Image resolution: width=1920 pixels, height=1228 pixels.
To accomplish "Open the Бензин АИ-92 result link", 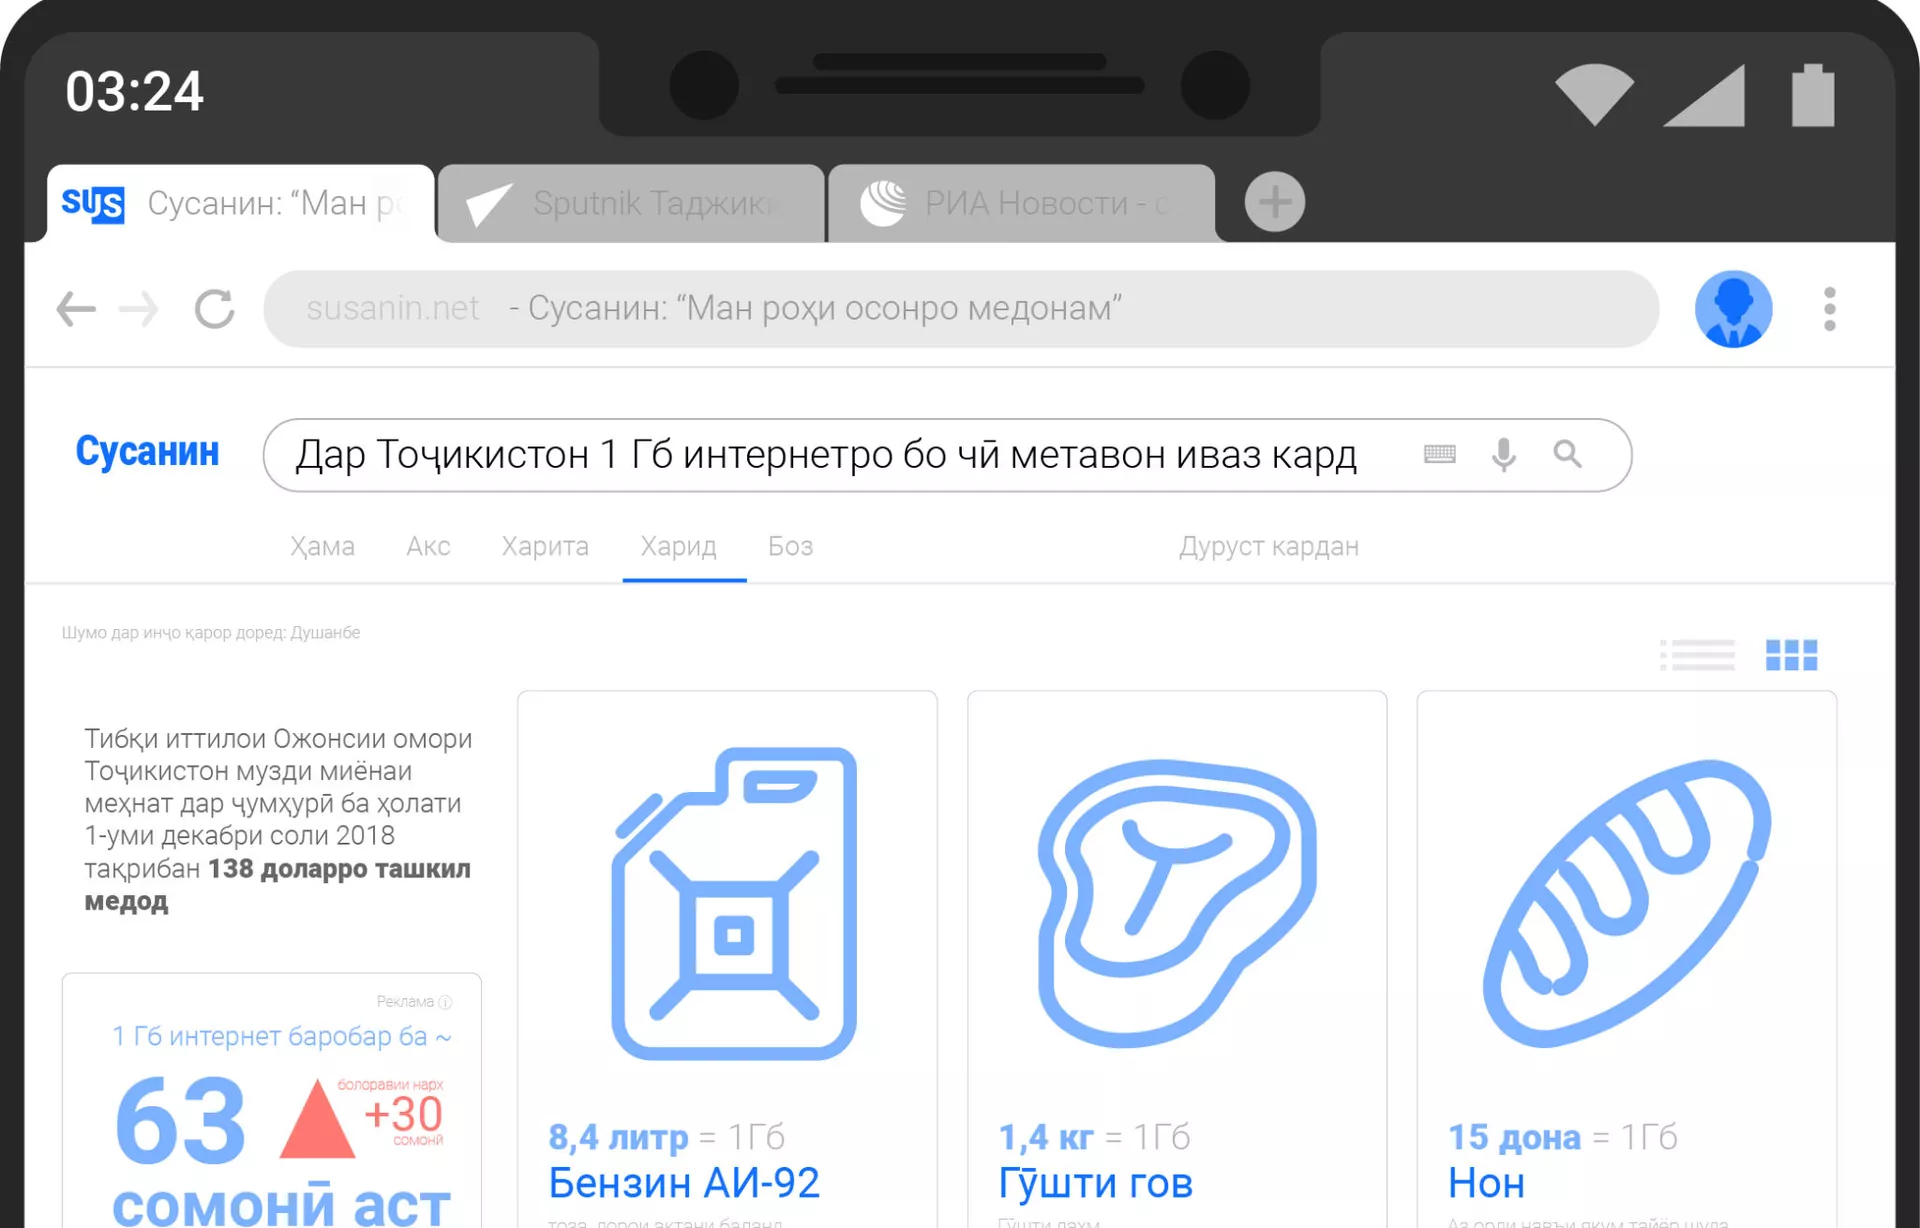I will (x=684, y=1183).
